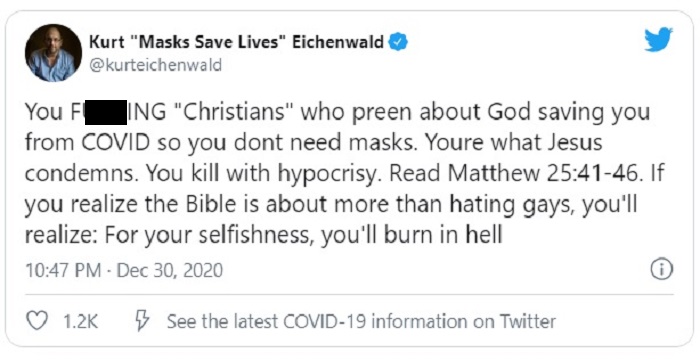Click the Dec 30, 2020 date
700x360 pixels.
click(x=169, y=271)
